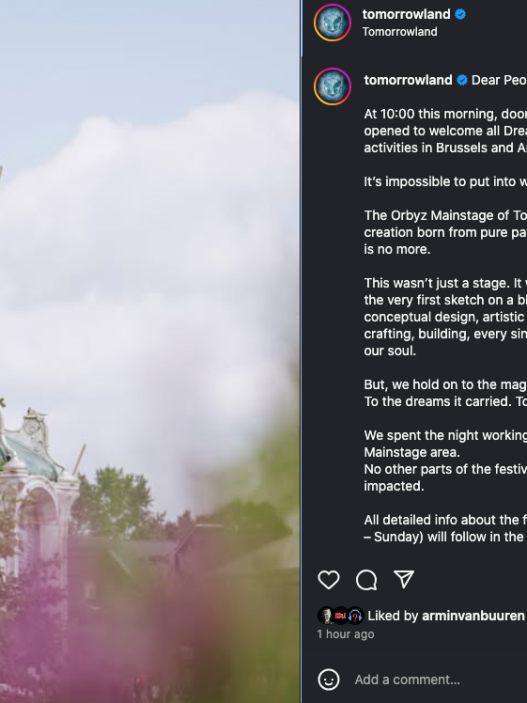
Task: Click the '1 hour ago' timestamp
Action: [x=345, y=634]
